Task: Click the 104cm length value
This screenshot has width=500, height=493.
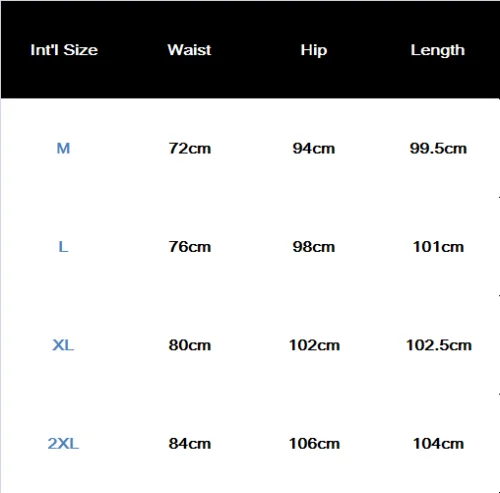Action: coord(438,444)
